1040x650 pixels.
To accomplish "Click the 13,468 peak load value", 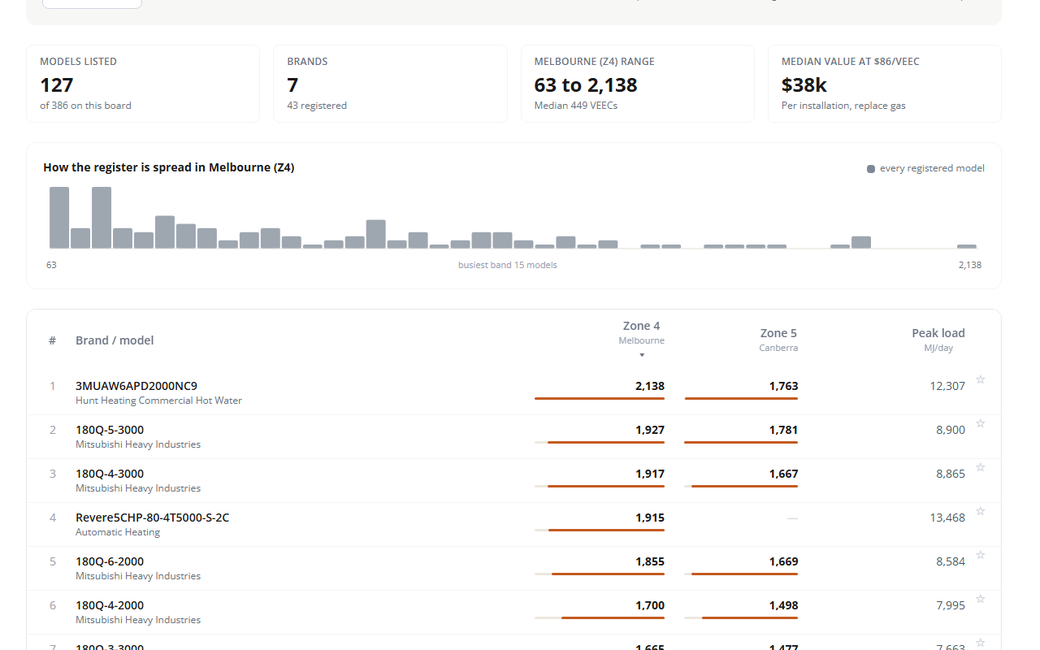I will click(947, 517).
